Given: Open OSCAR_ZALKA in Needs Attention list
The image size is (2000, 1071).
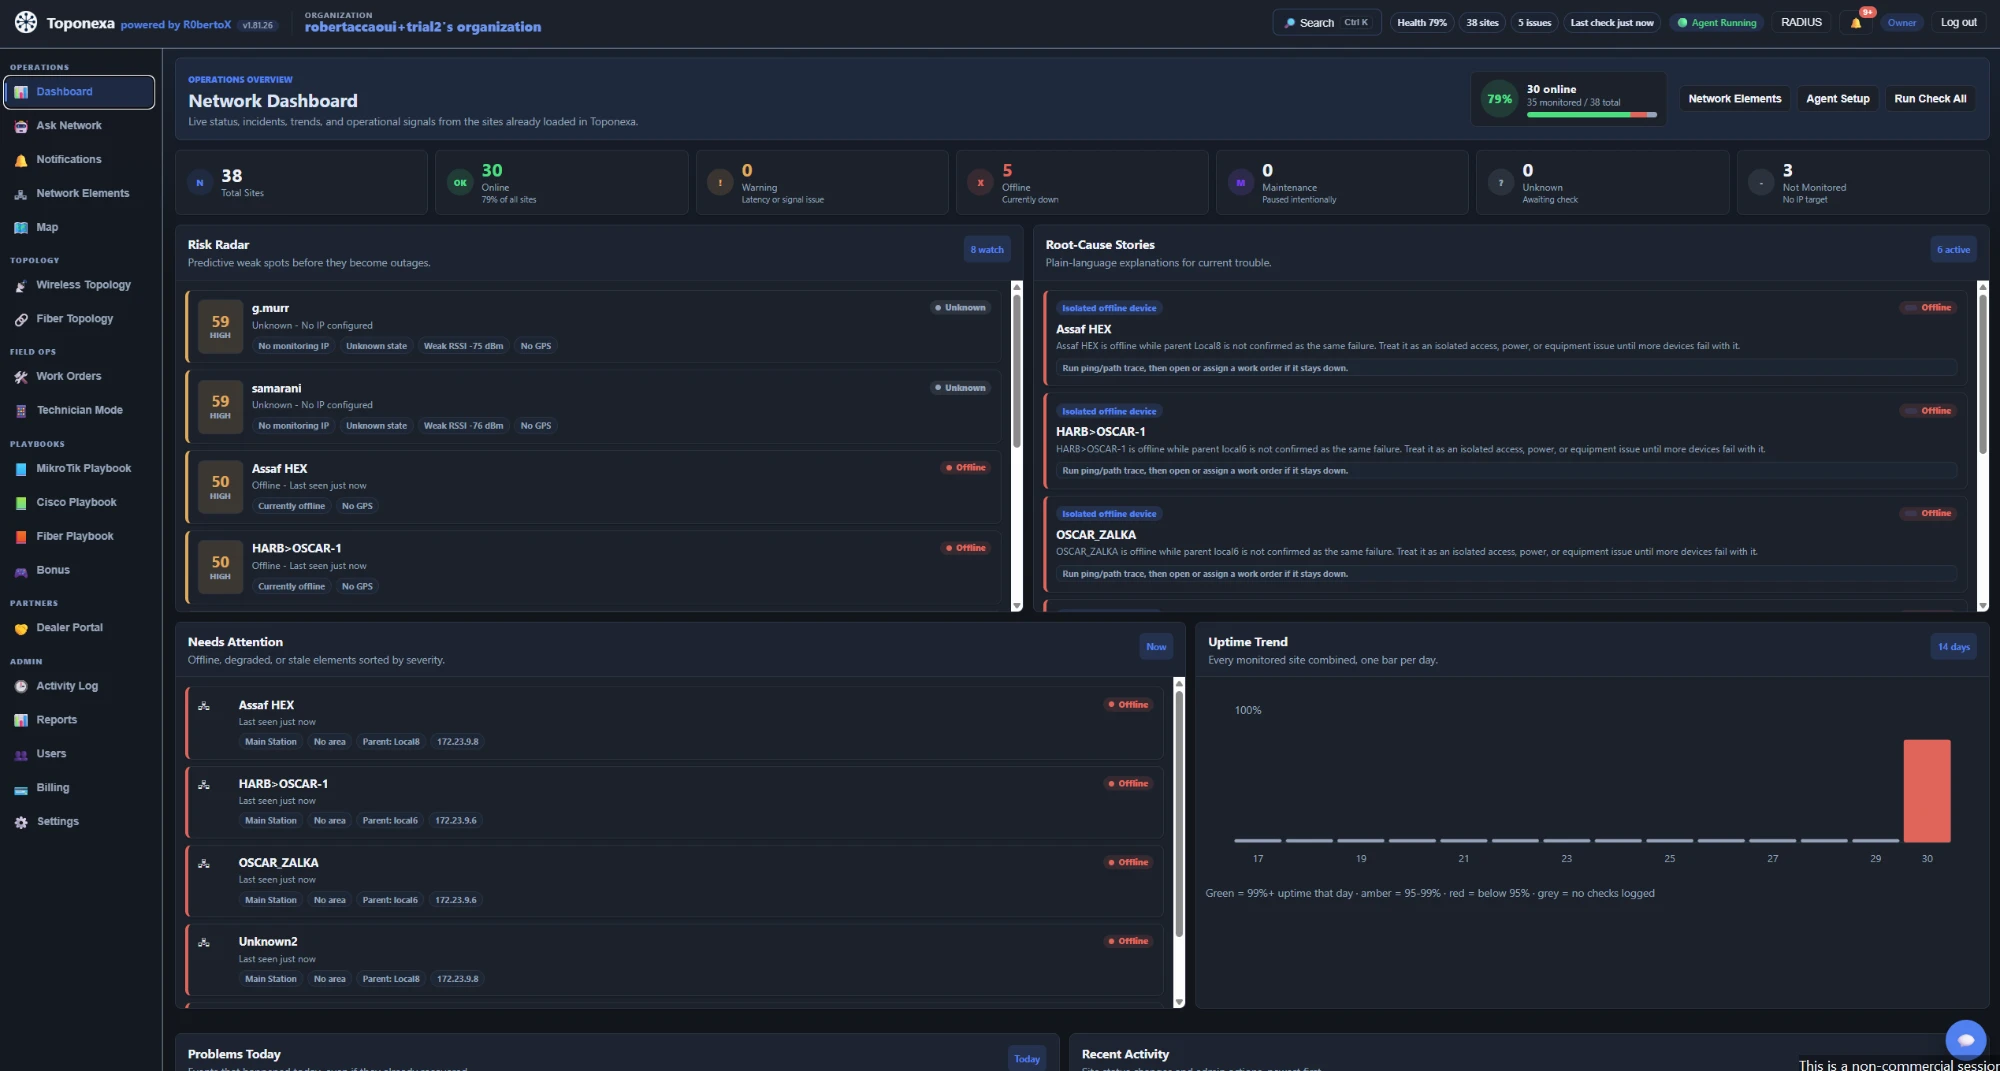Looking at the screenshot, I should click(674, 881).
